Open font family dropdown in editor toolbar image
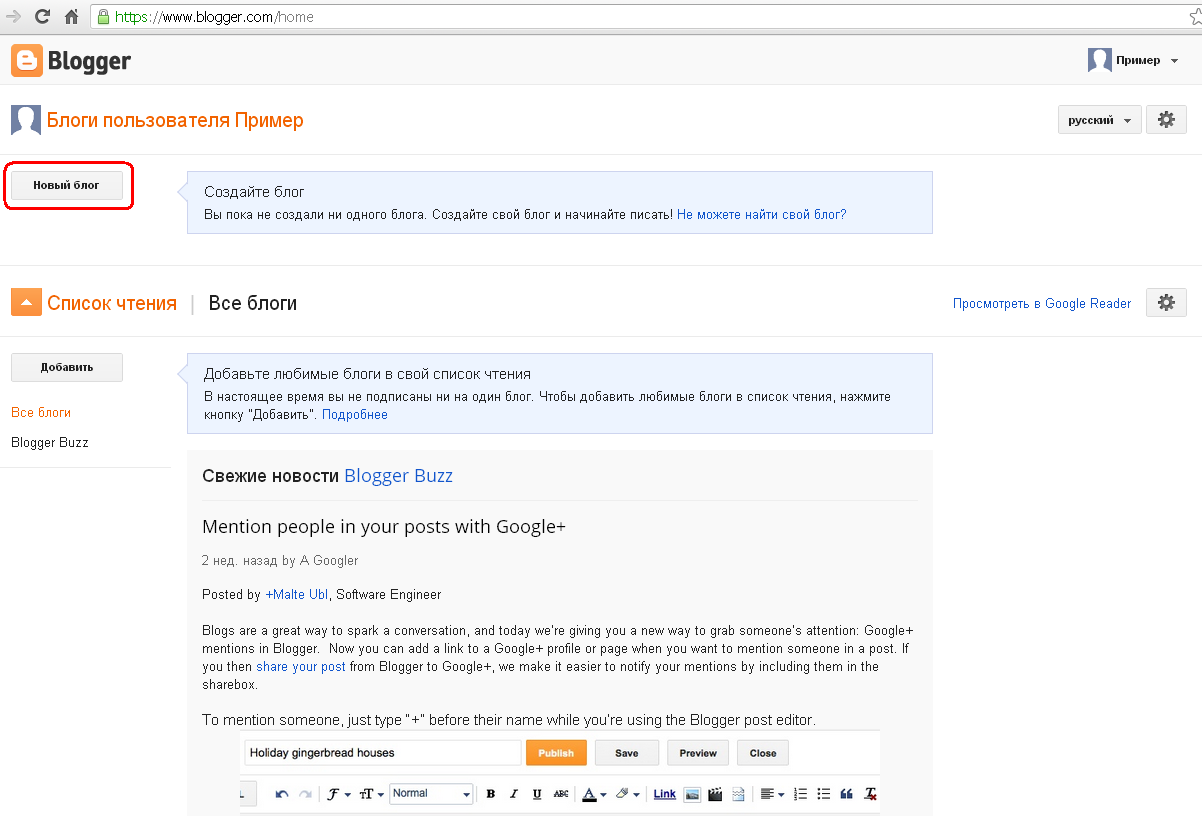Viewport: 1202px width, 816px height. 339,794
